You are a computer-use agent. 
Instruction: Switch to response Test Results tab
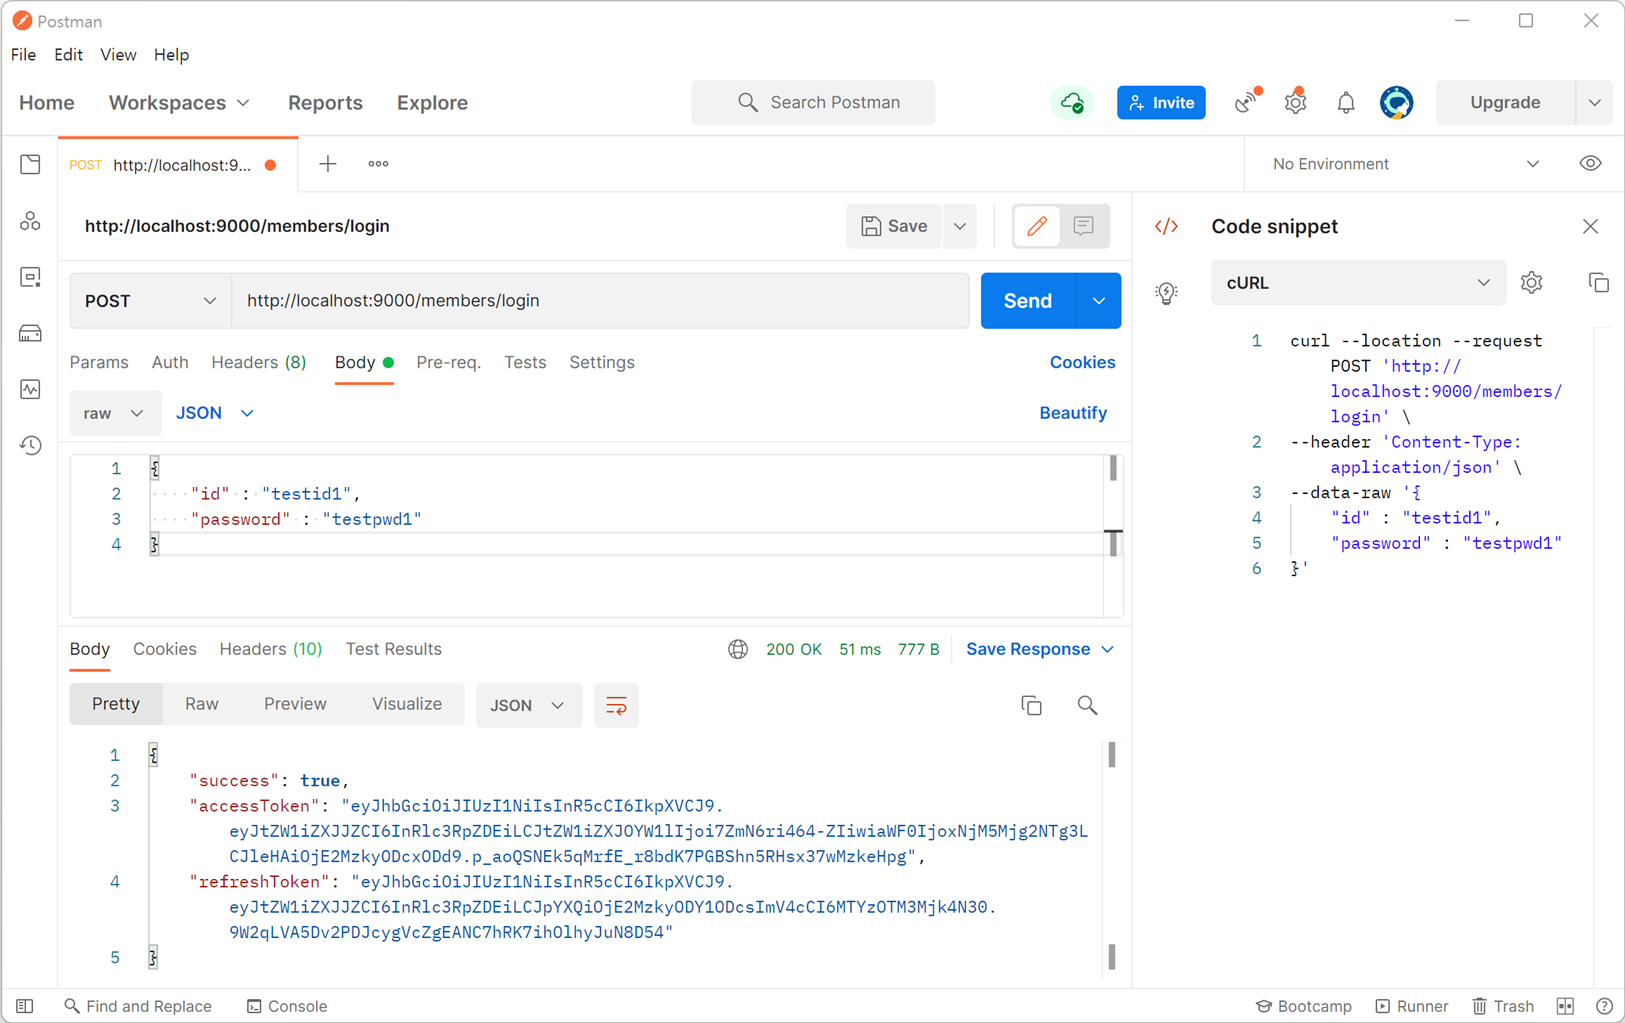click(394, 649)
